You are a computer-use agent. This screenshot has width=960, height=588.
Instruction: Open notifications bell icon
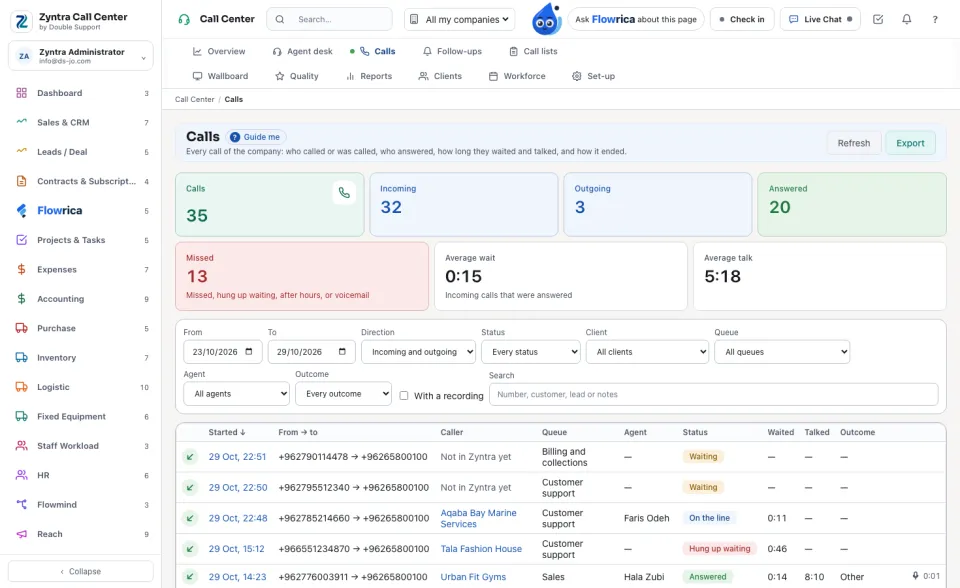tap(907, 19)
